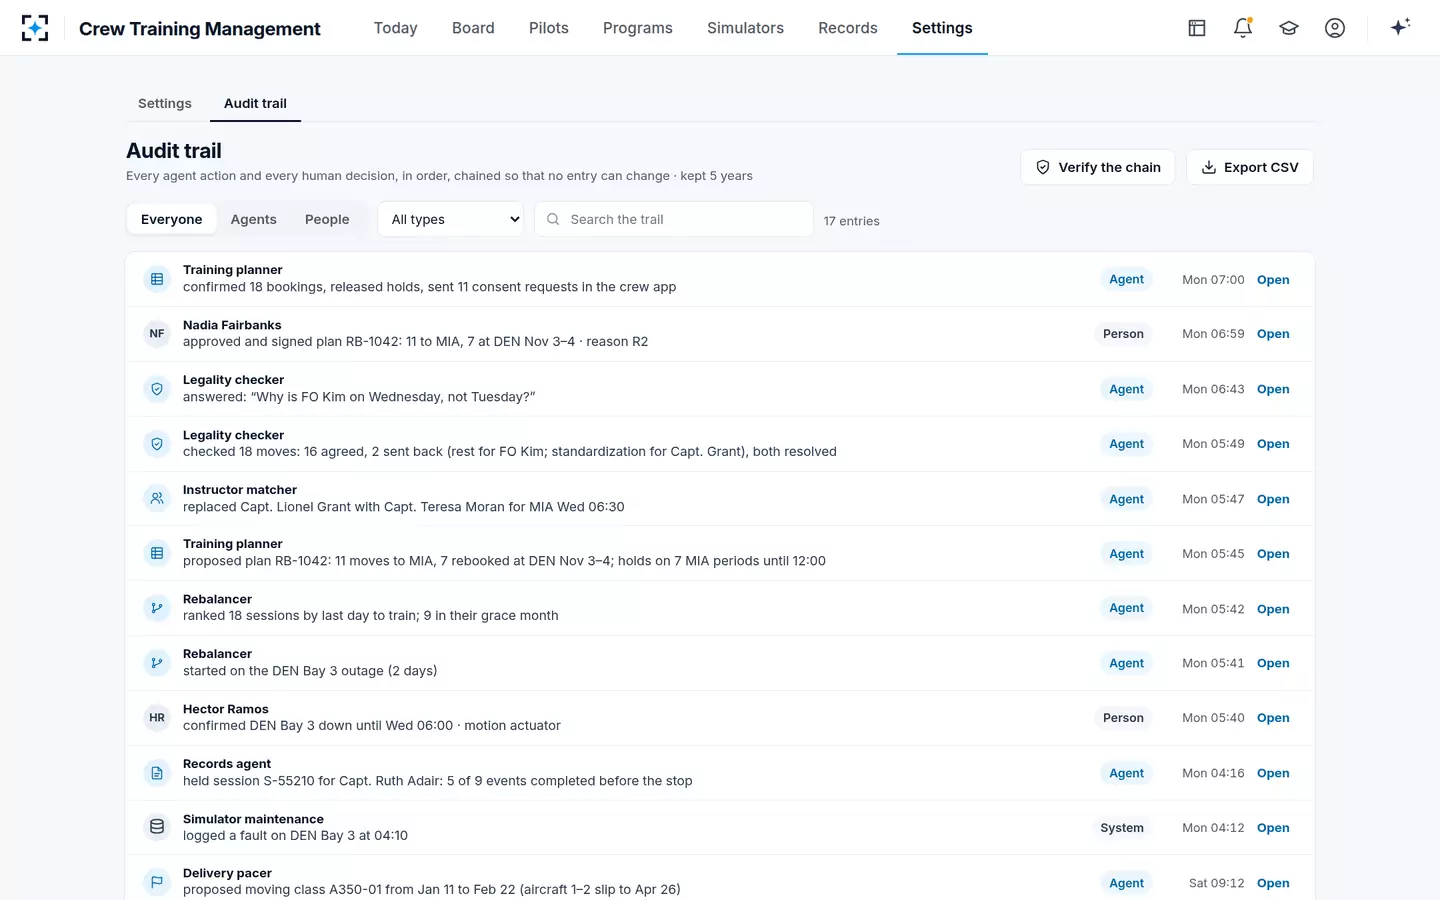
Task: Click the Rebalancer branch icon for ranked 18 sessions
Action: [x=157, y=608]
